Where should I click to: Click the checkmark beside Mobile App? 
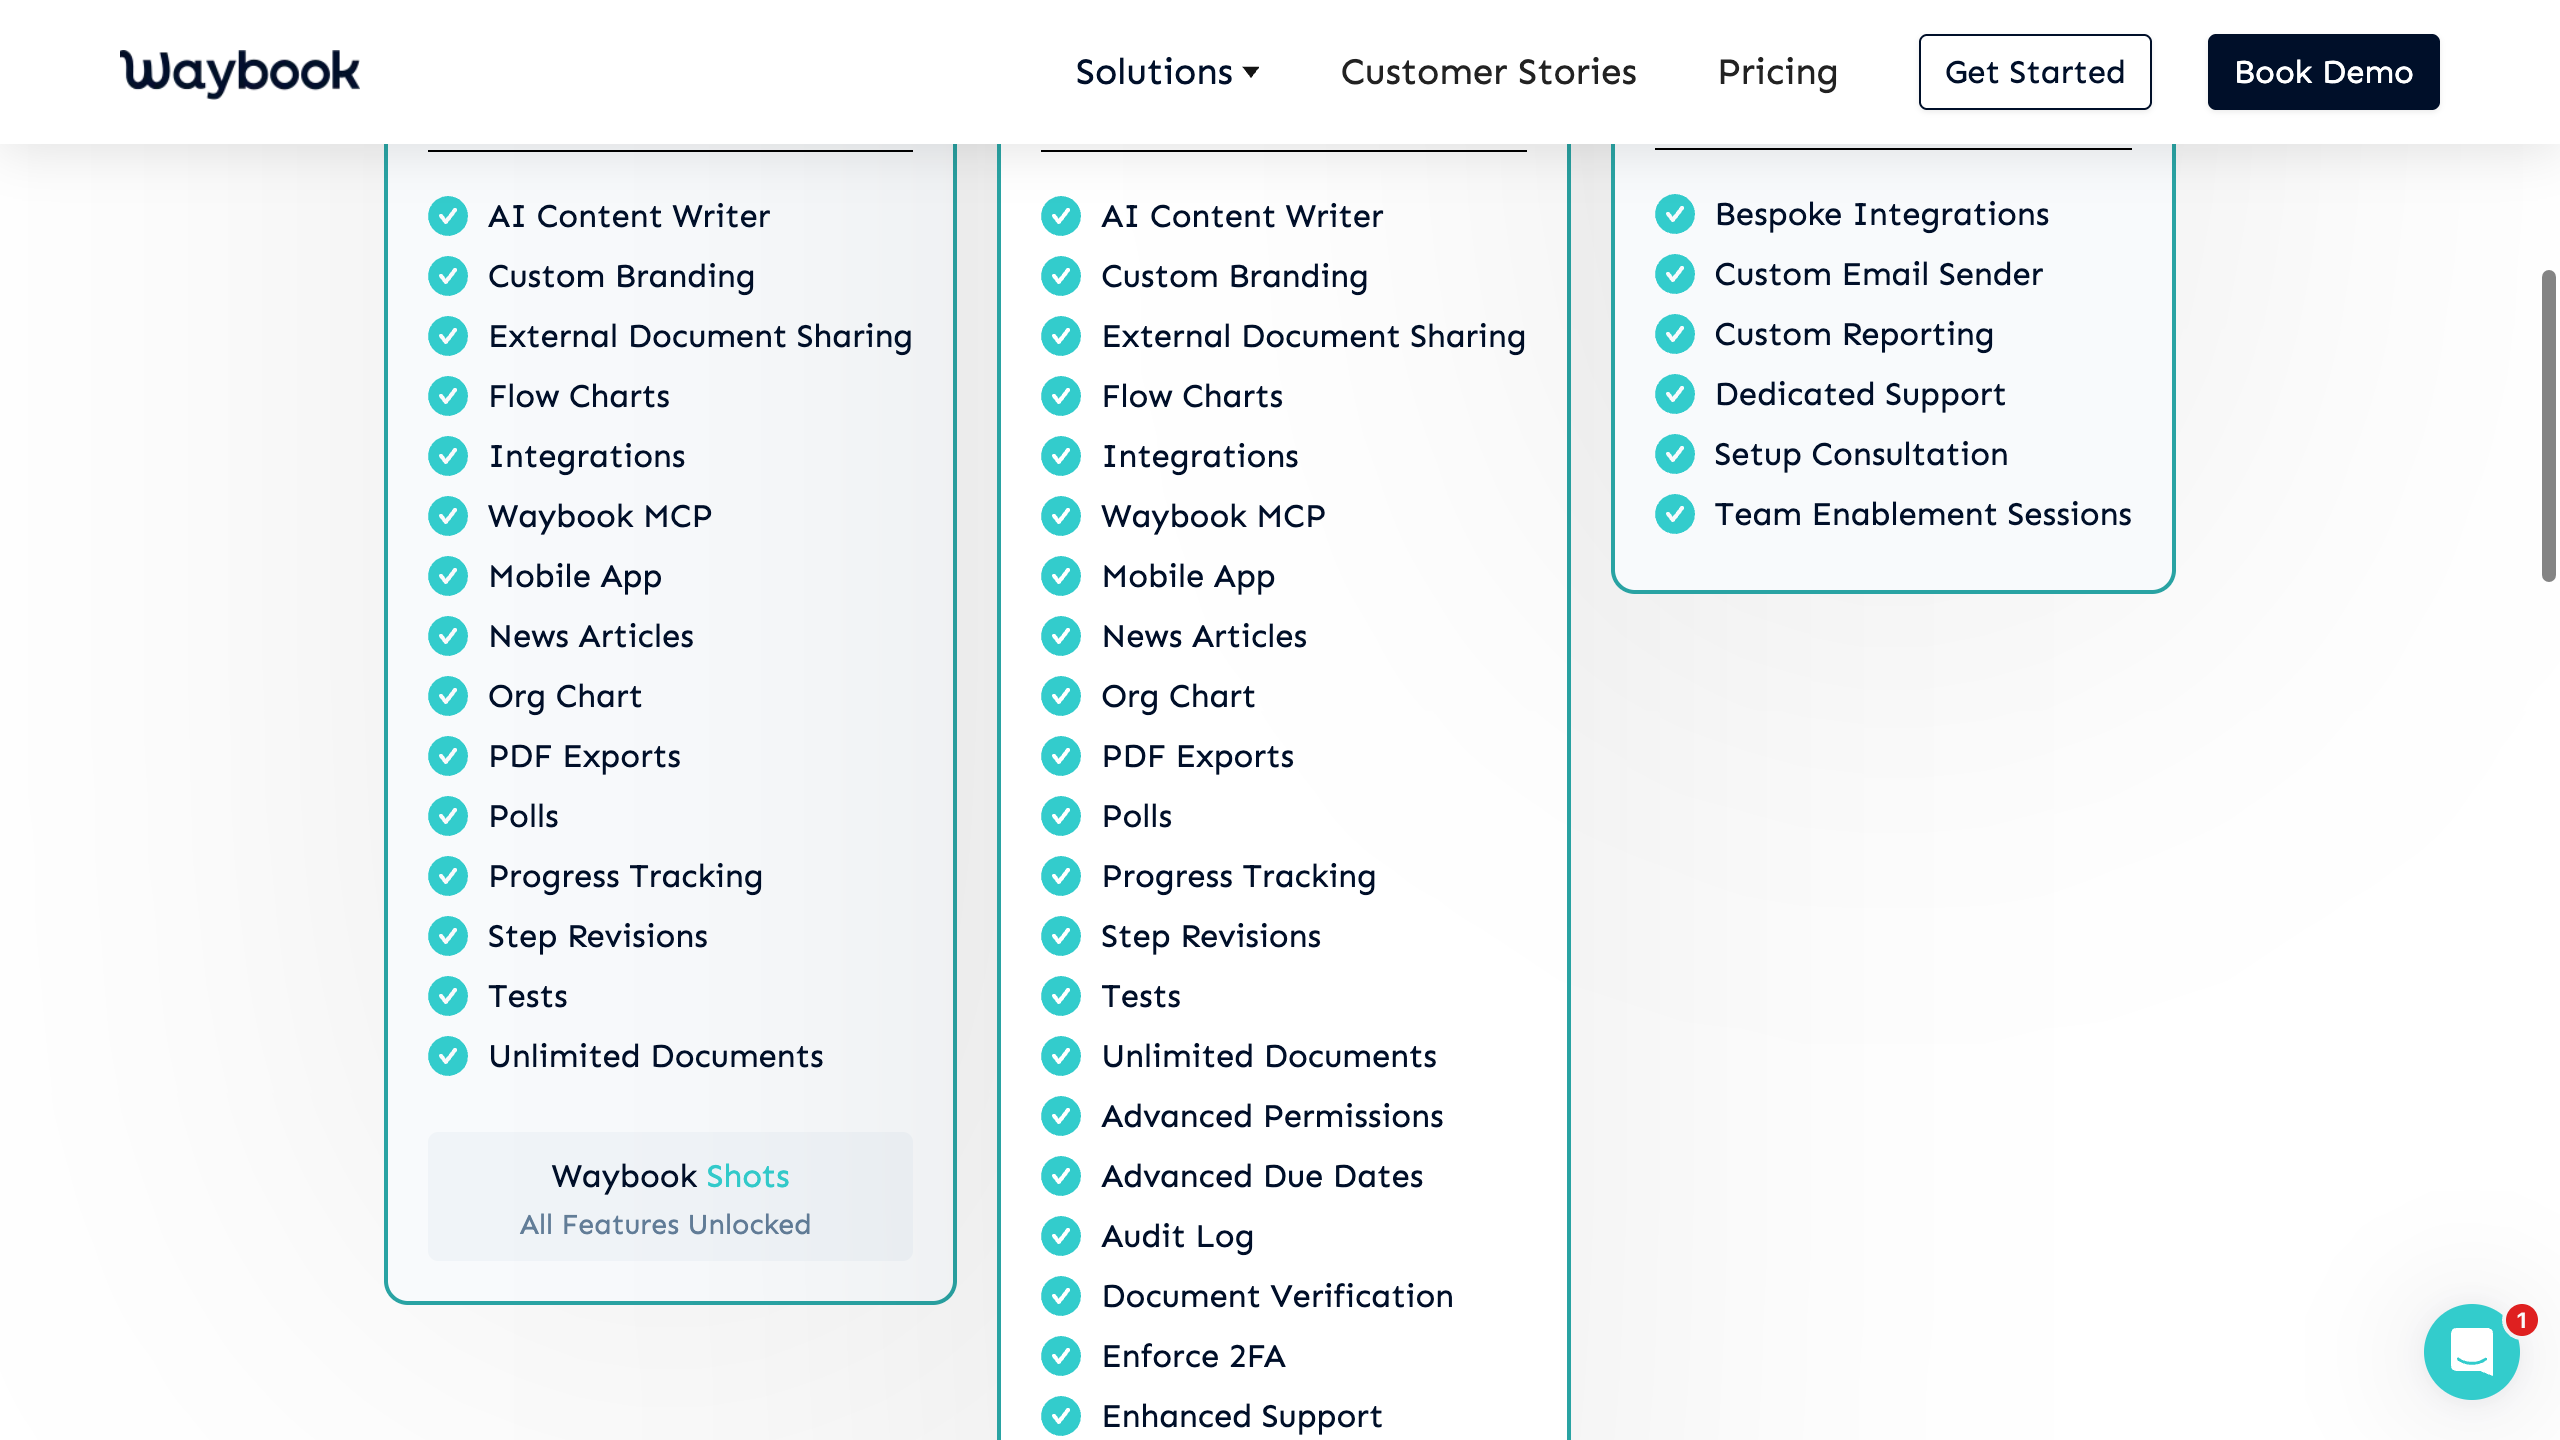click(x=447, y=576)
